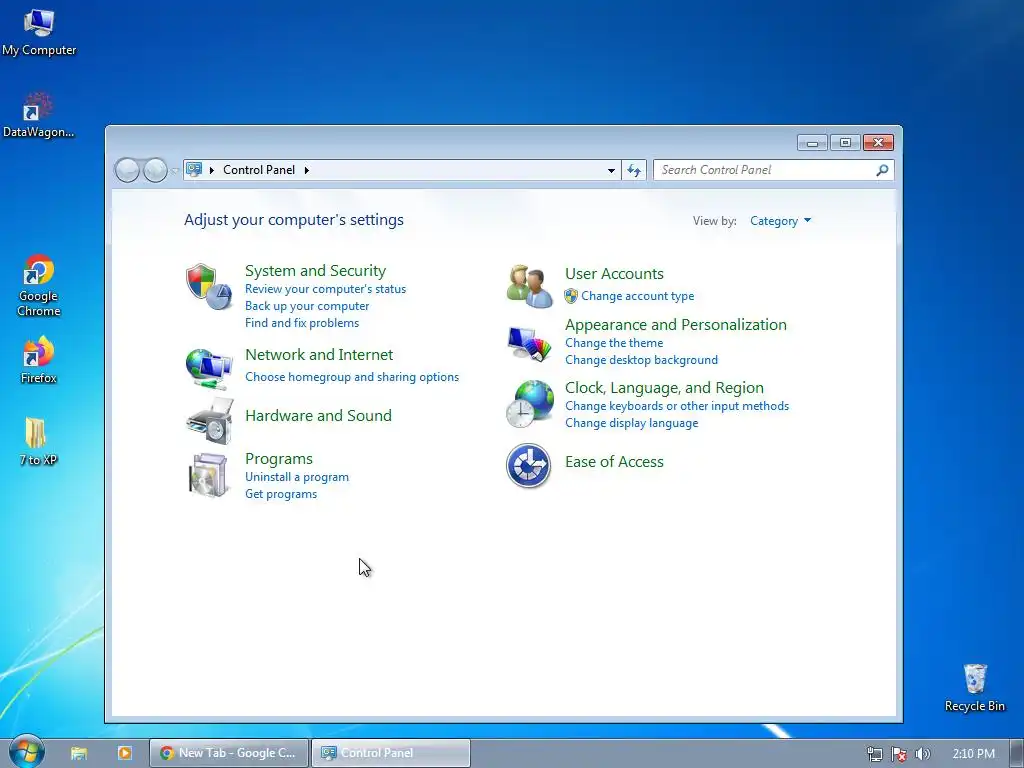The height and width of the screenshot is (768, 1024).
Task: Click Change account type link
Action: pos(637,296)
